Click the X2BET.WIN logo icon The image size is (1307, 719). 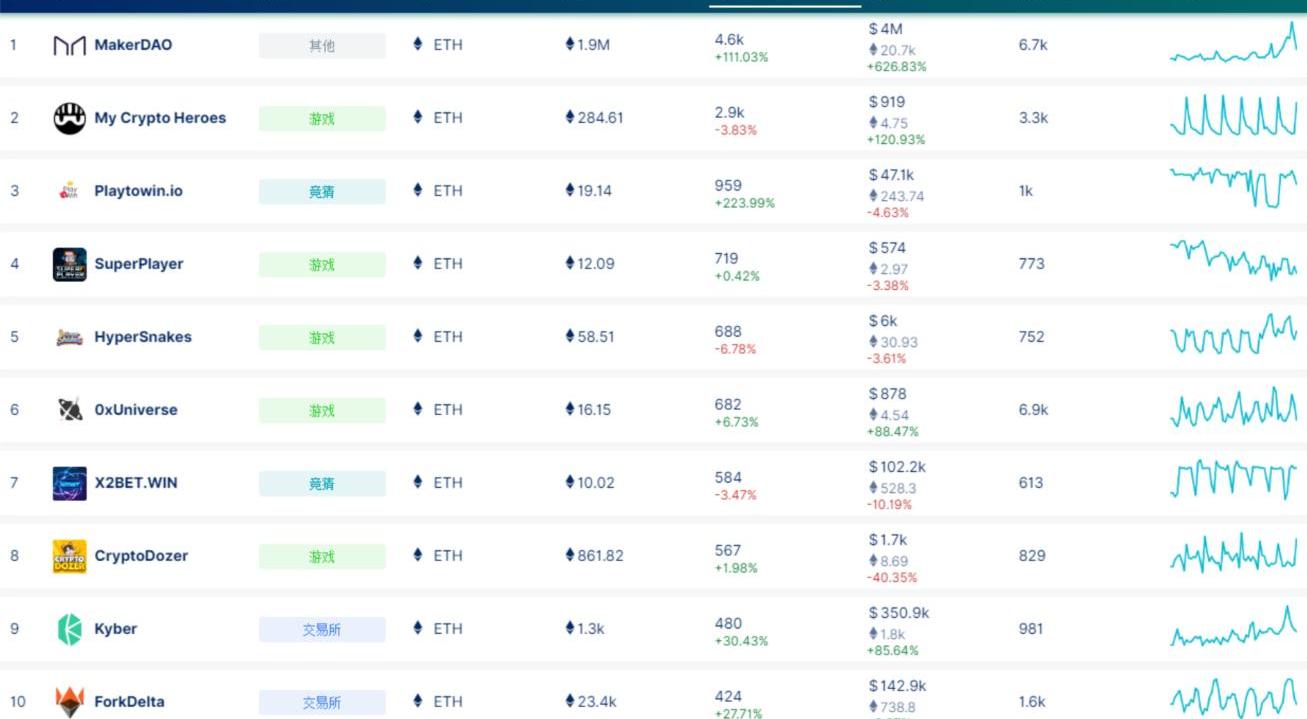pos(69,483)
